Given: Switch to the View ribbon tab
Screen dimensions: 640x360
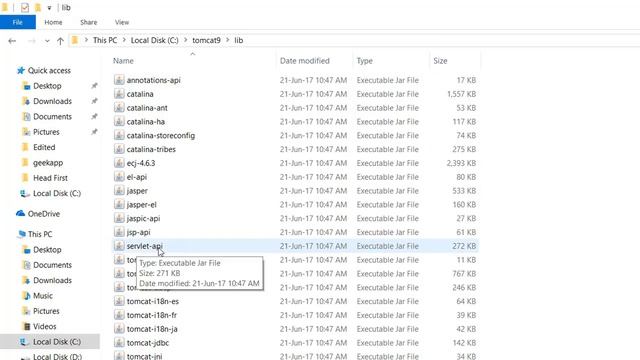Looking at the screenshot, I should [x=122, y=22].
